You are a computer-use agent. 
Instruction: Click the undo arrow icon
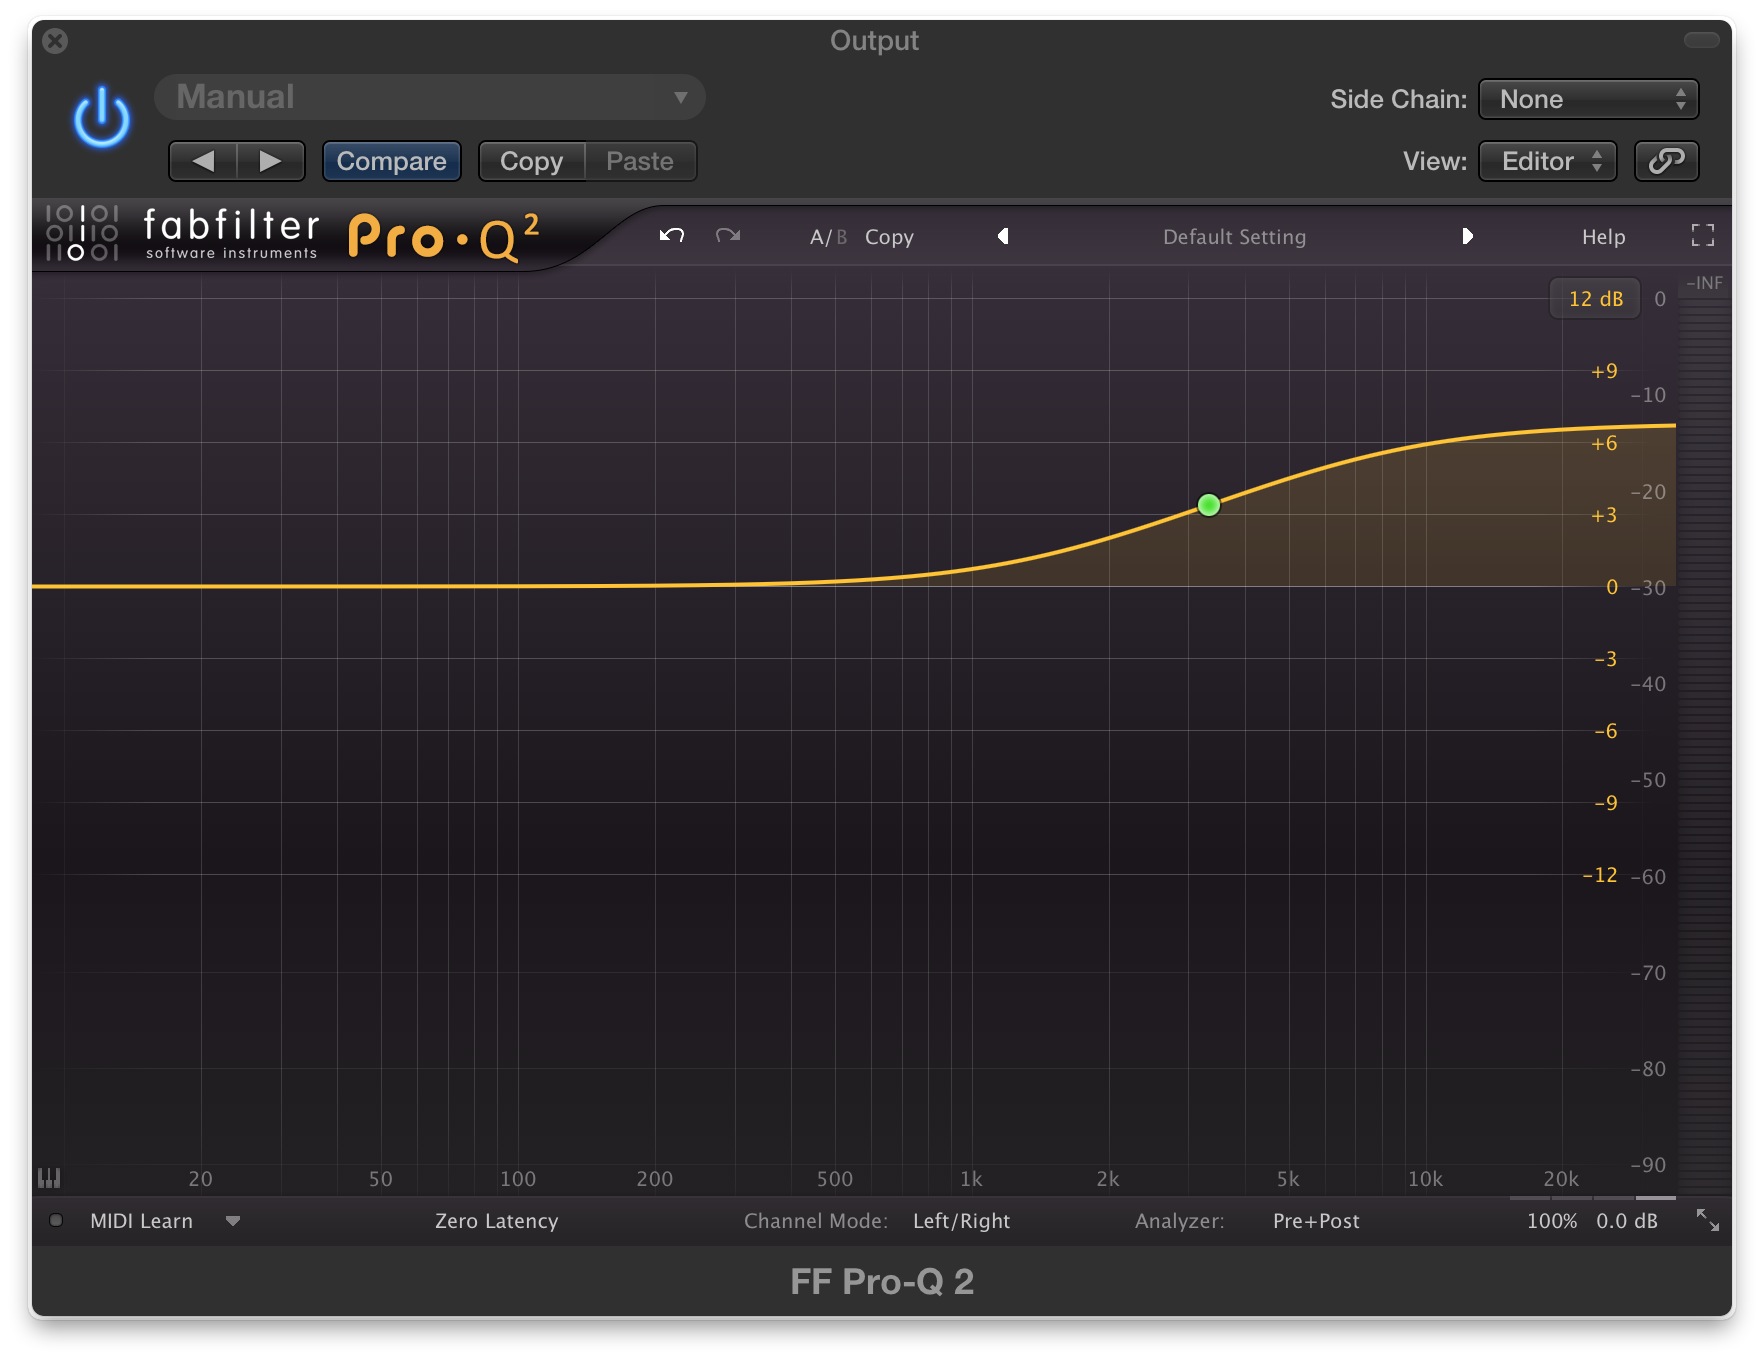click(672, 236)
